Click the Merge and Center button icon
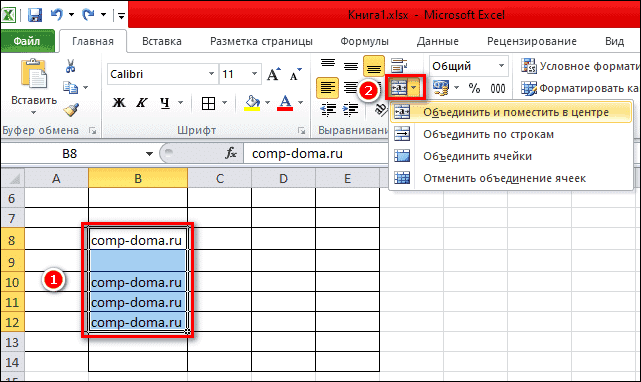Screen dimensions: 641x382 click(398, 88)
